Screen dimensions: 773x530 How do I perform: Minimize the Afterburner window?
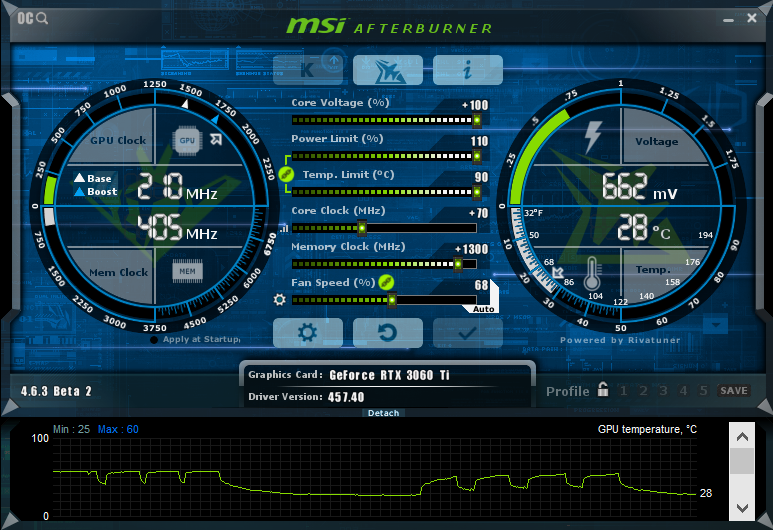(x=728, y=20)
